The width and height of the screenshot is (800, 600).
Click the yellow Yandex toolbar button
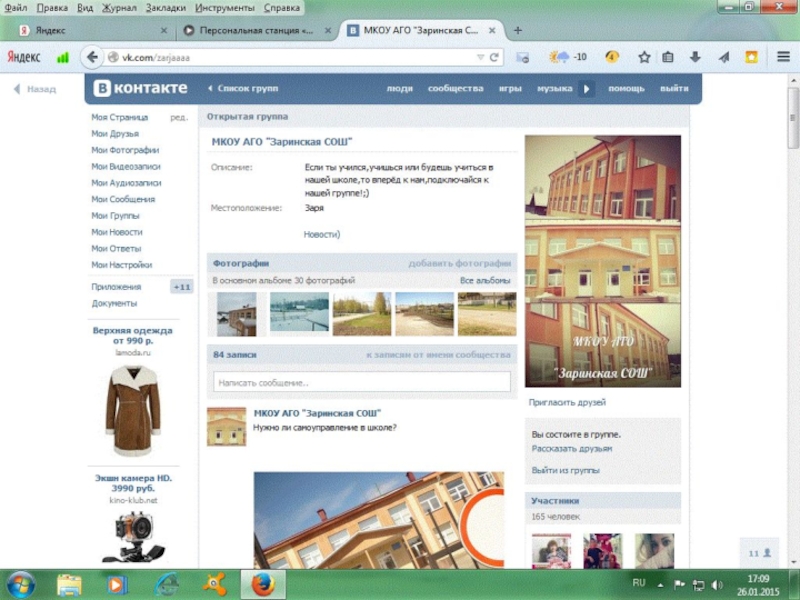pyautogui.click(x=751, y=57)
